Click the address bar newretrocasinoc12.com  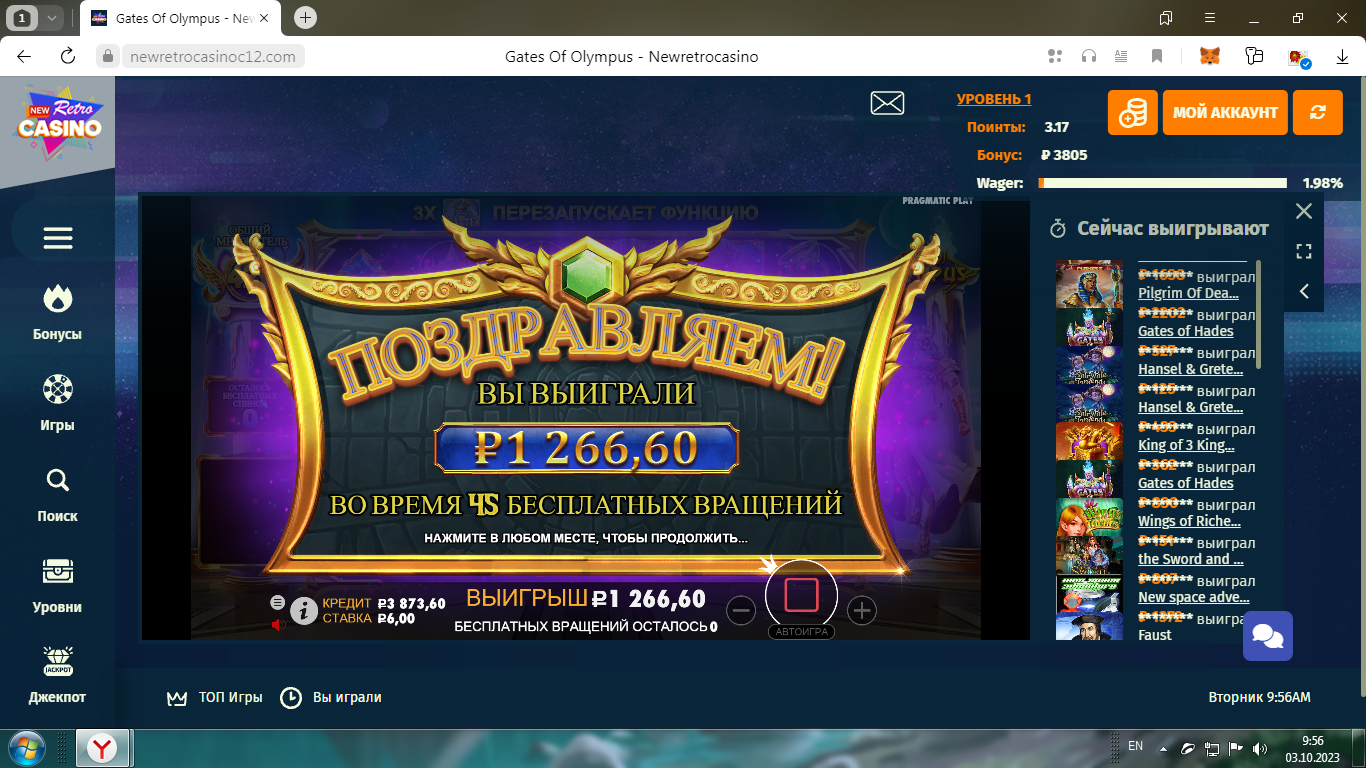pyautogui.click(x=213, y=57)
